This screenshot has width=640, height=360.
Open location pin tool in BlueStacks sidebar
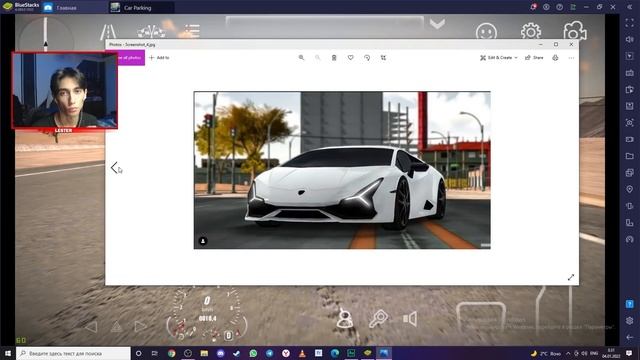[x=630, y=189]
